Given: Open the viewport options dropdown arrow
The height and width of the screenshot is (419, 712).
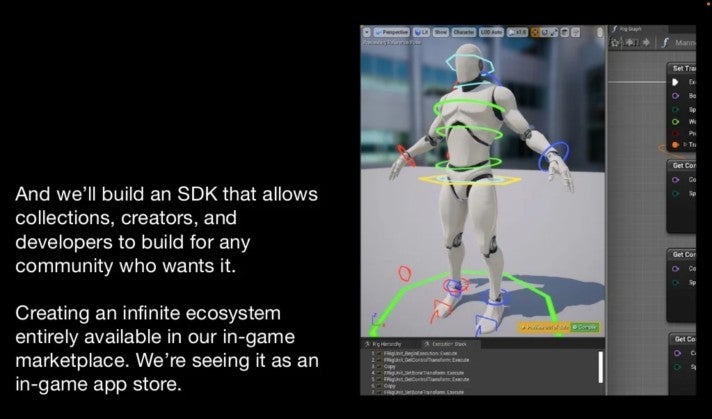Looking at the screenshot, I should pyautogui.click(x=366, y=32).
